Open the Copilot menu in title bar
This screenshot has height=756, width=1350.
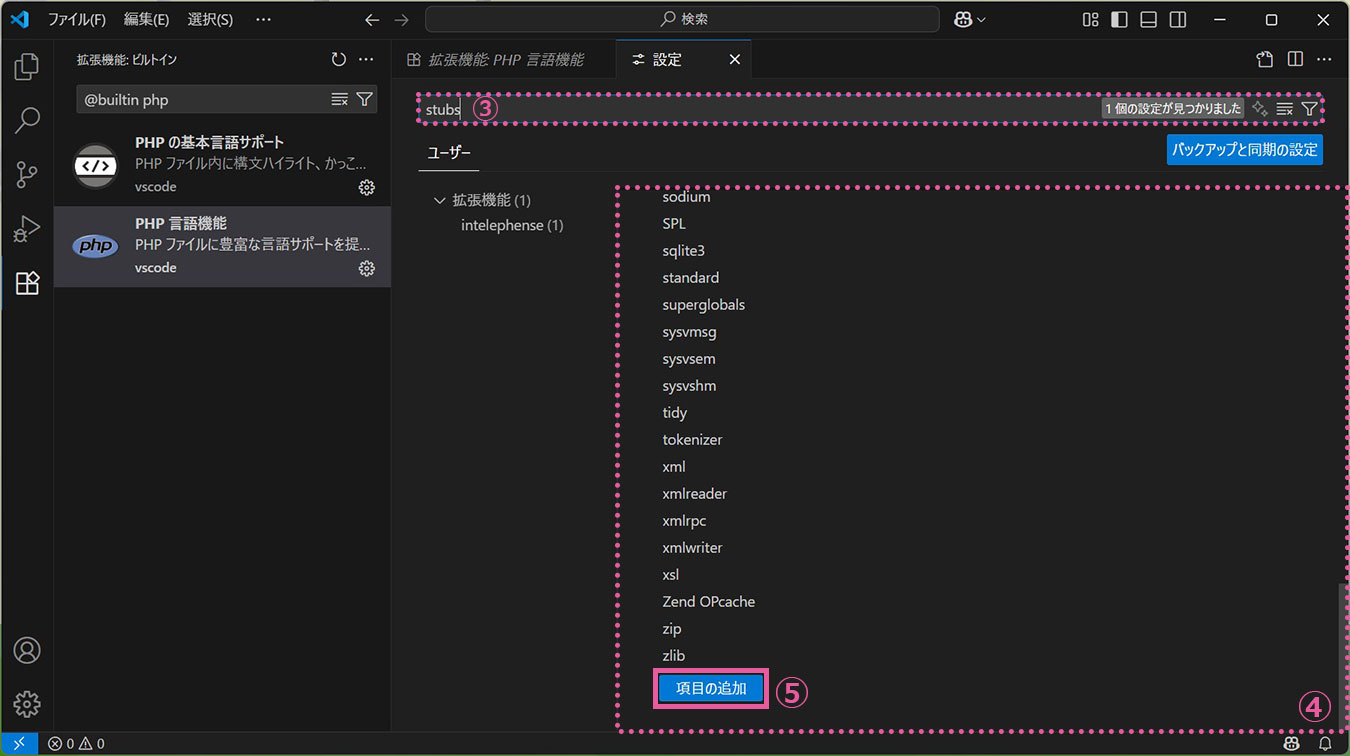tap(970, 20)
